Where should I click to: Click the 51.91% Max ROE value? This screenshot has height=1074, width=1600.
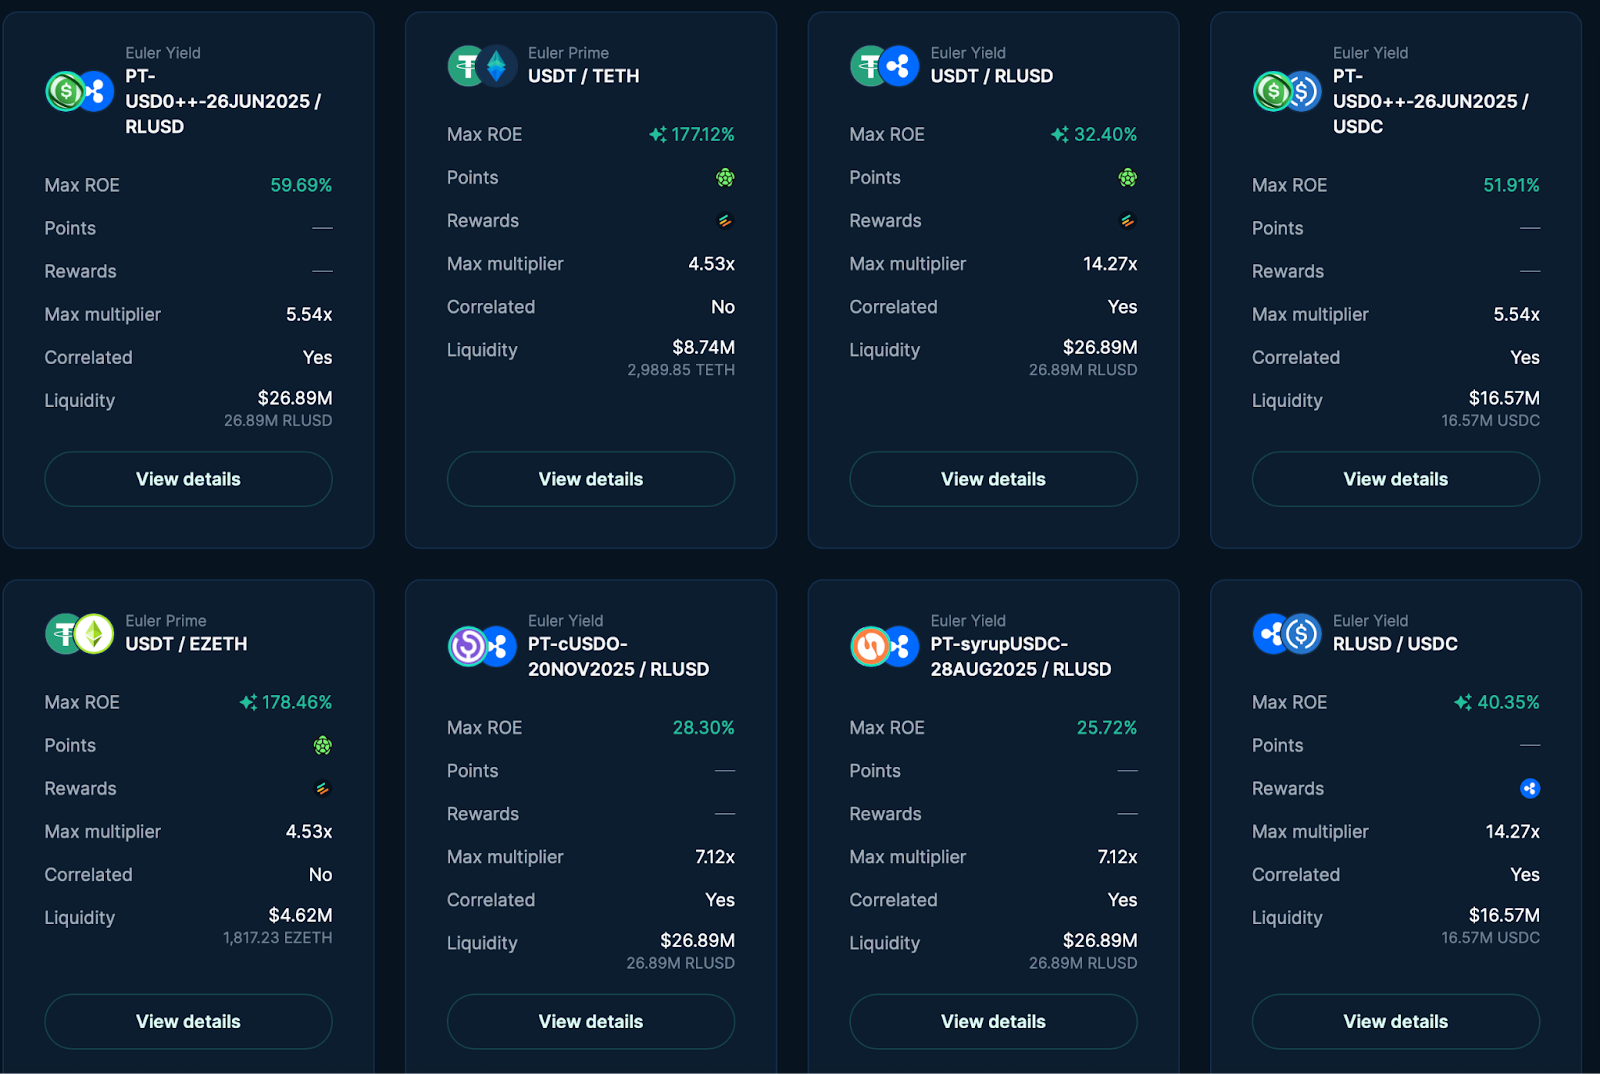[x=1511, y=185]
